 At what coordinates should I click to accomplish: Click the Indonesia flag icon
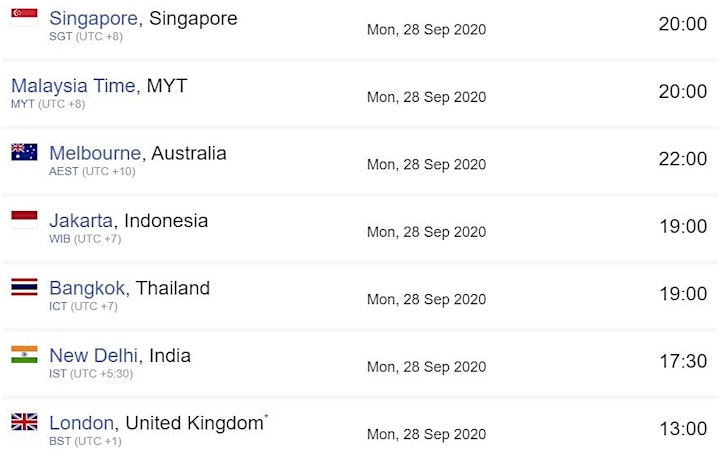[24, 220]
